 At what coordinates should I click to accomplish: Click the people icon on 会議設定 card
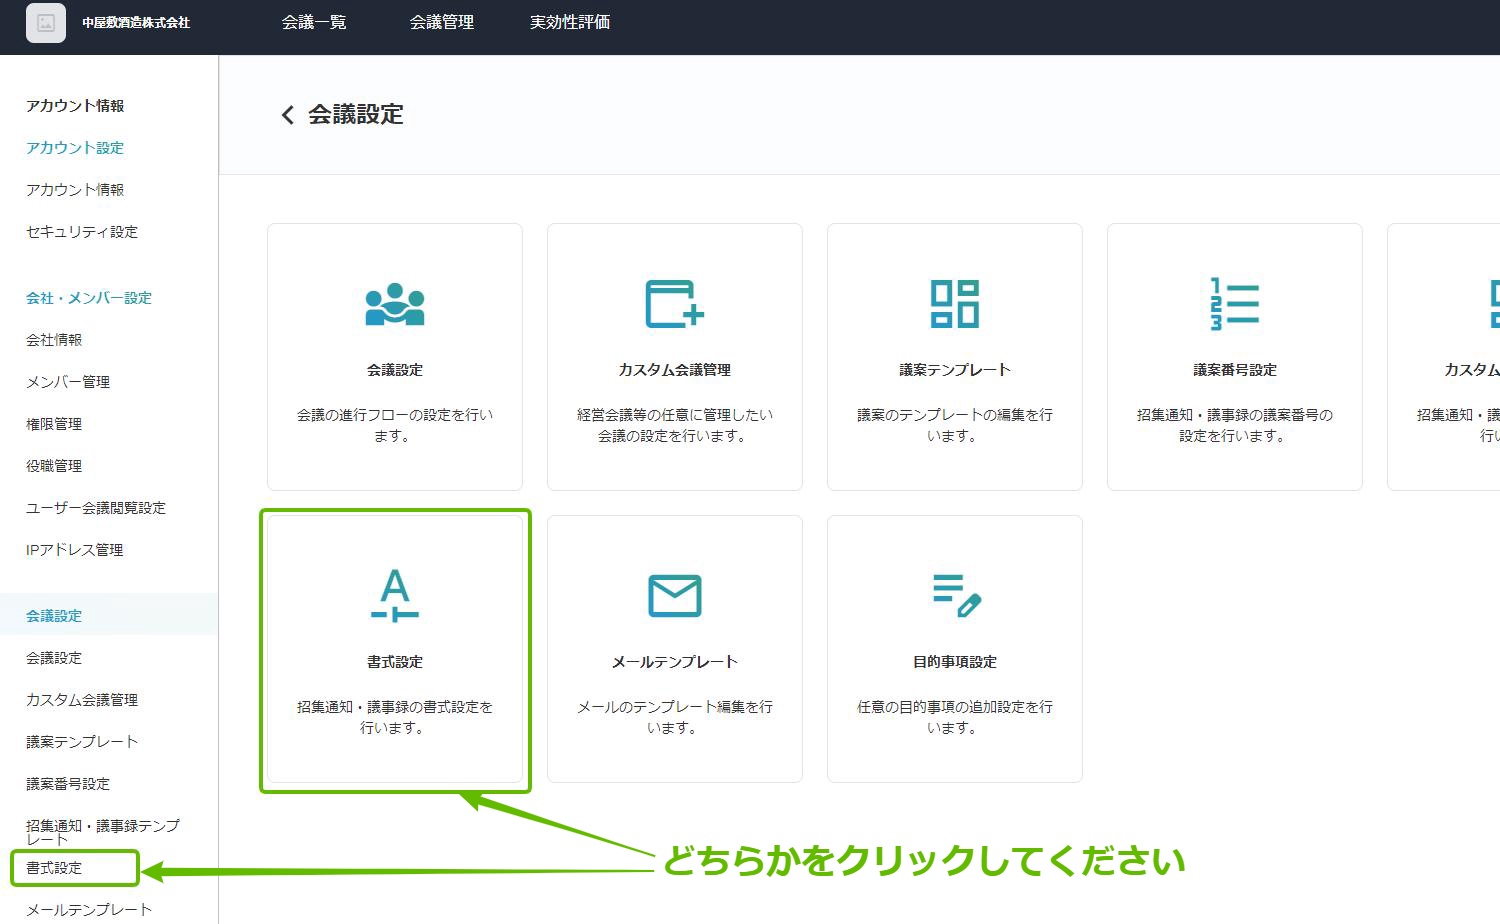coord(395,304)
